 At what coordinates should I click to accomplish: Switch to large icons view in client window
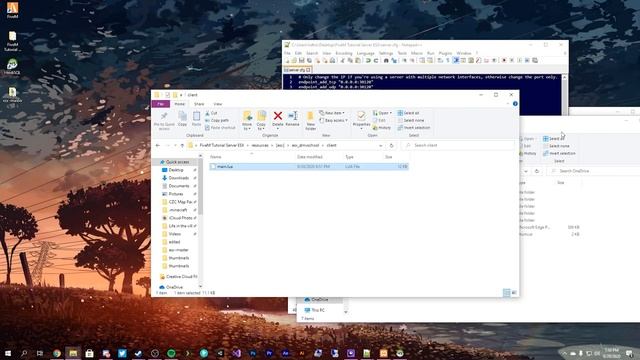pyautogui.click(x=514, y=293)
